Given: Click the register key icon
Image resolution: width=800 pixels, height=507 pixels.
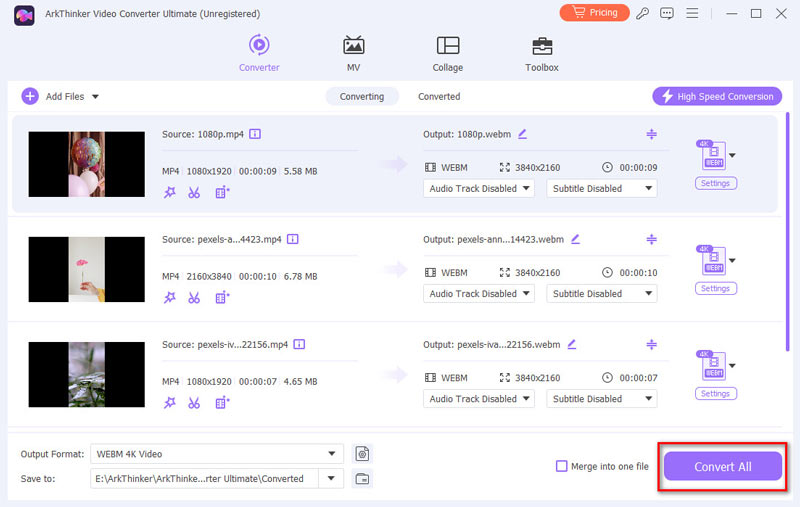Looking at the screenshot, I should tap(642, 13).
